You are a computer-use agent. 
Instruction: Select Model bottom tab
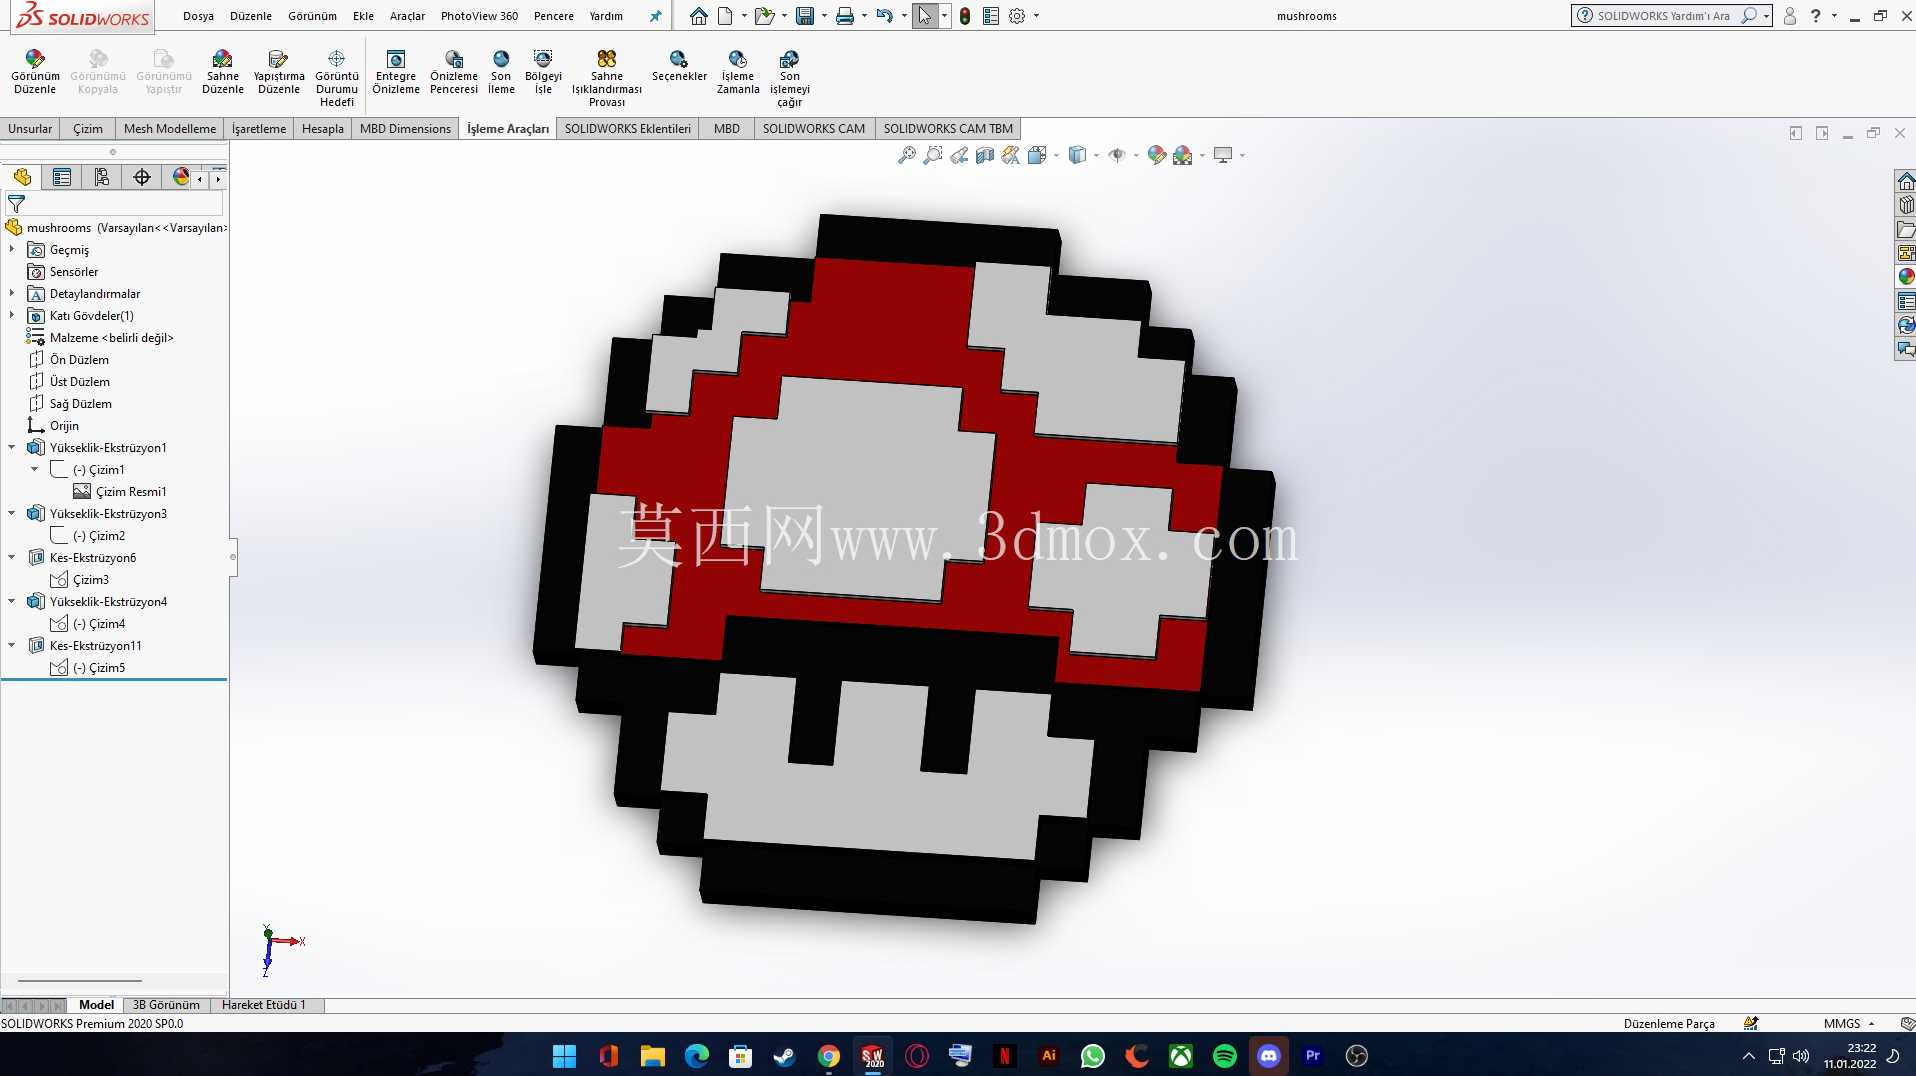point(96,1005)
